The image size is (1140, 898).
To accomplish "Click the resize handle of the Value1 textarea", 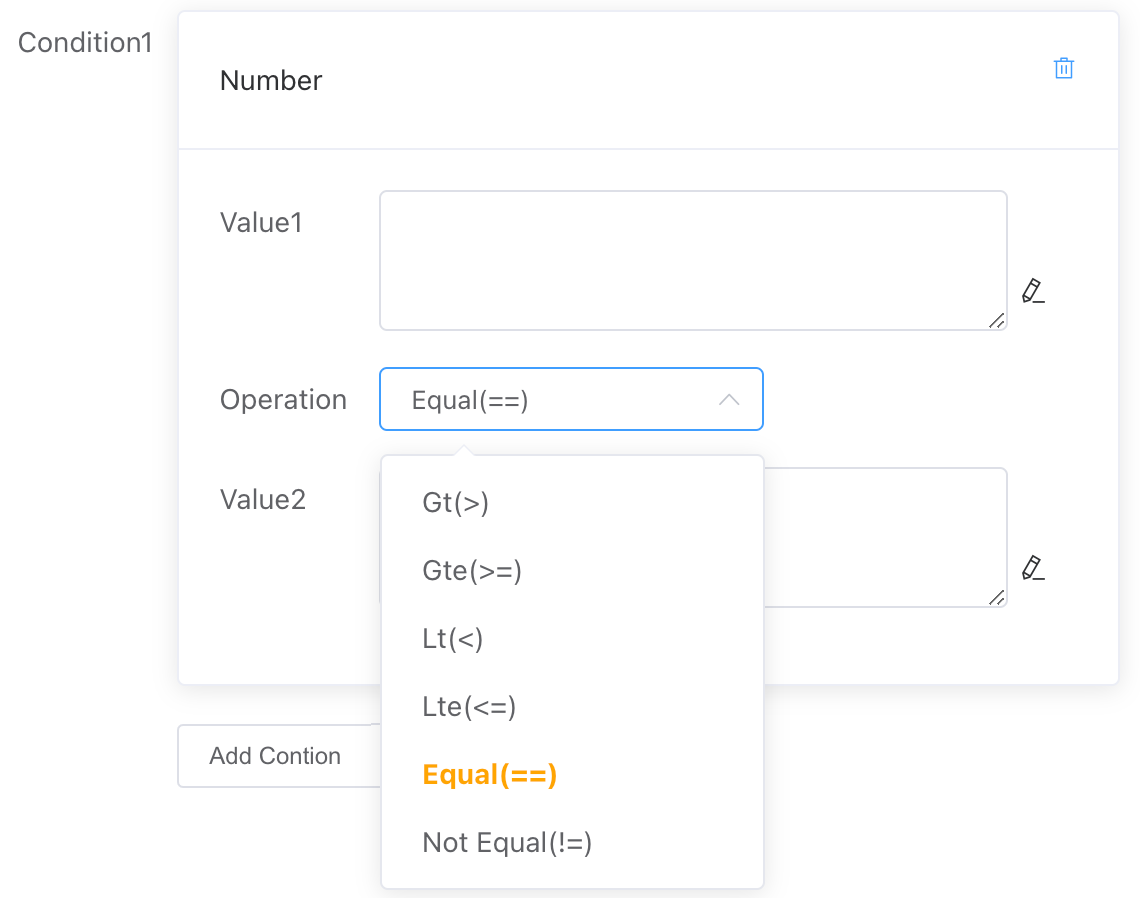I will (x=996, y=320).
